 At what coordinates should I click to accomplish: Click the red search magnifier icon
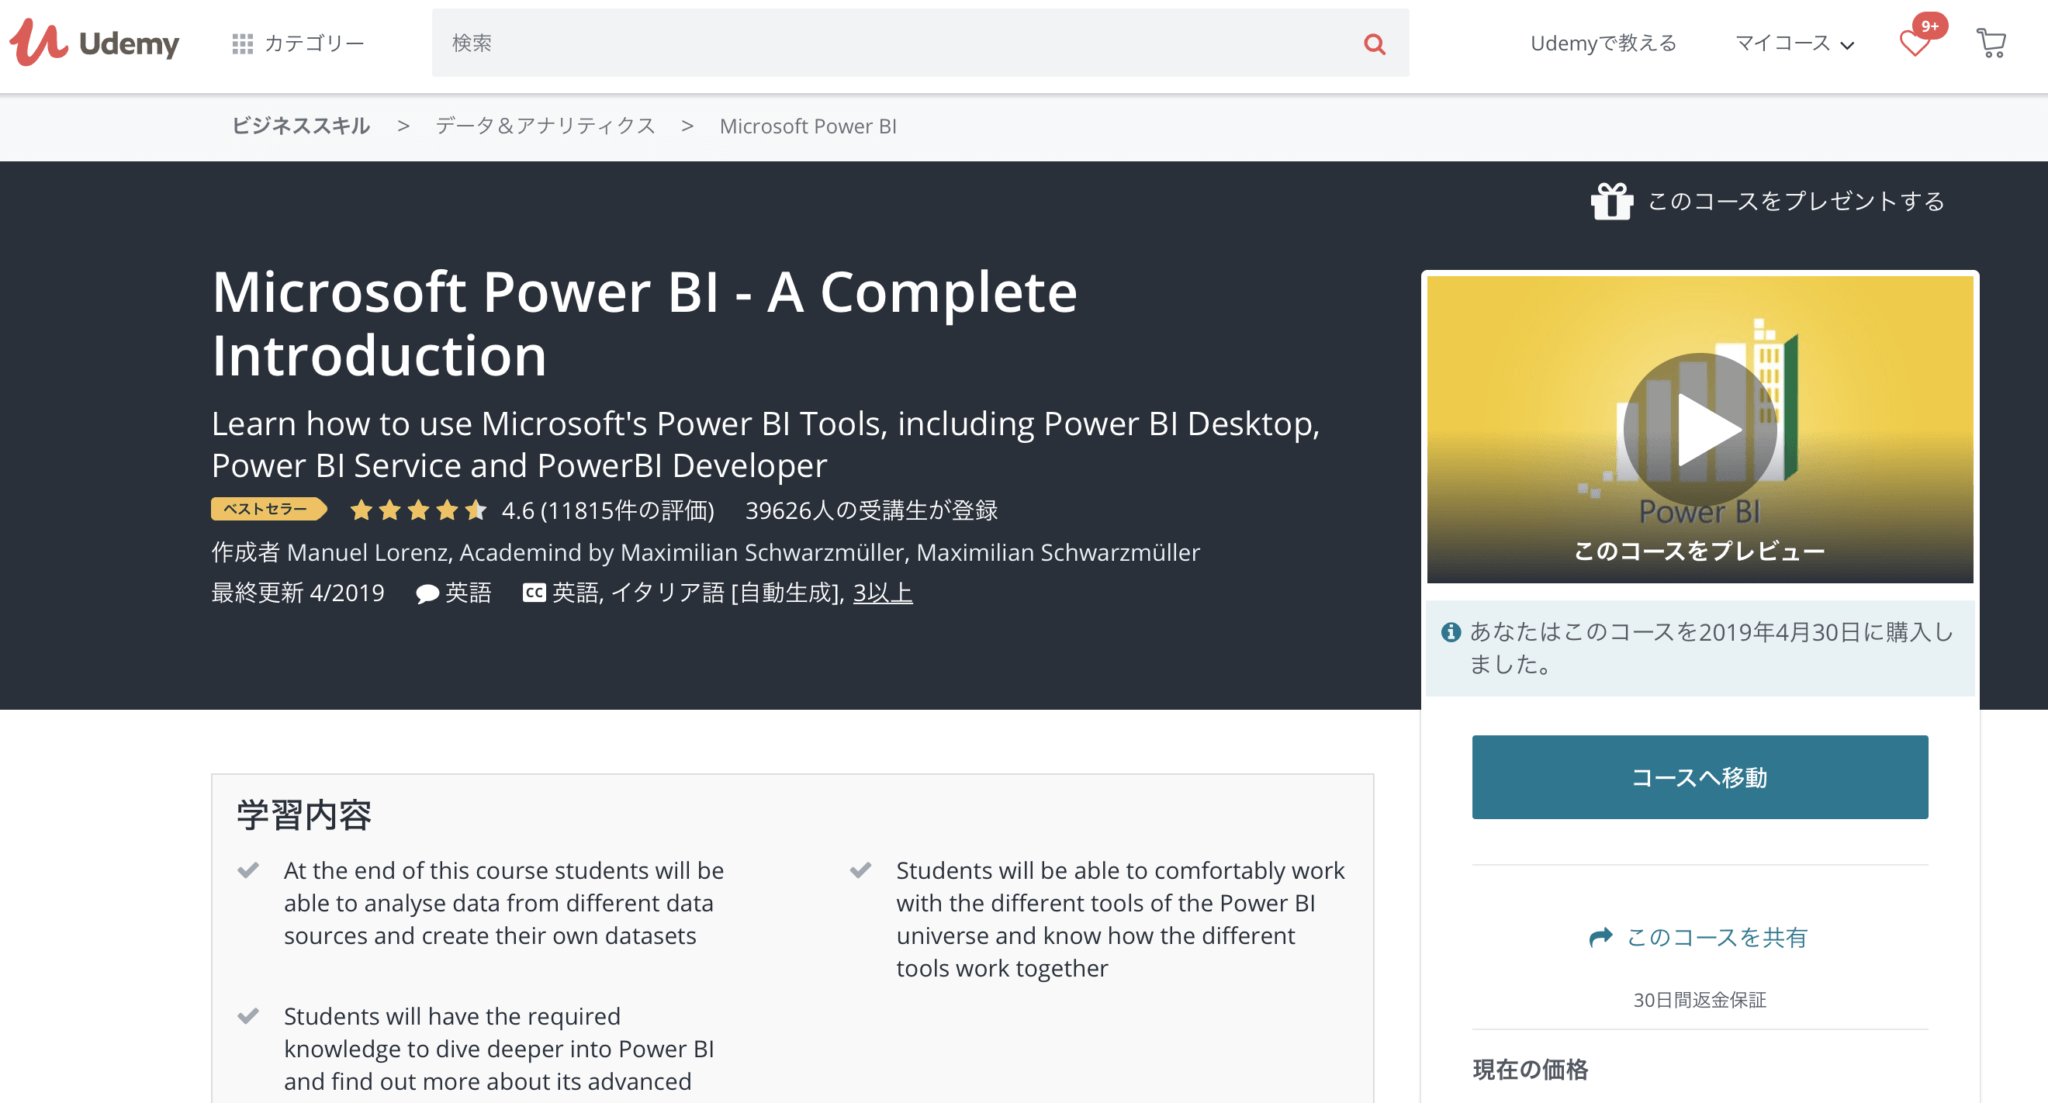pos(1375,43)
